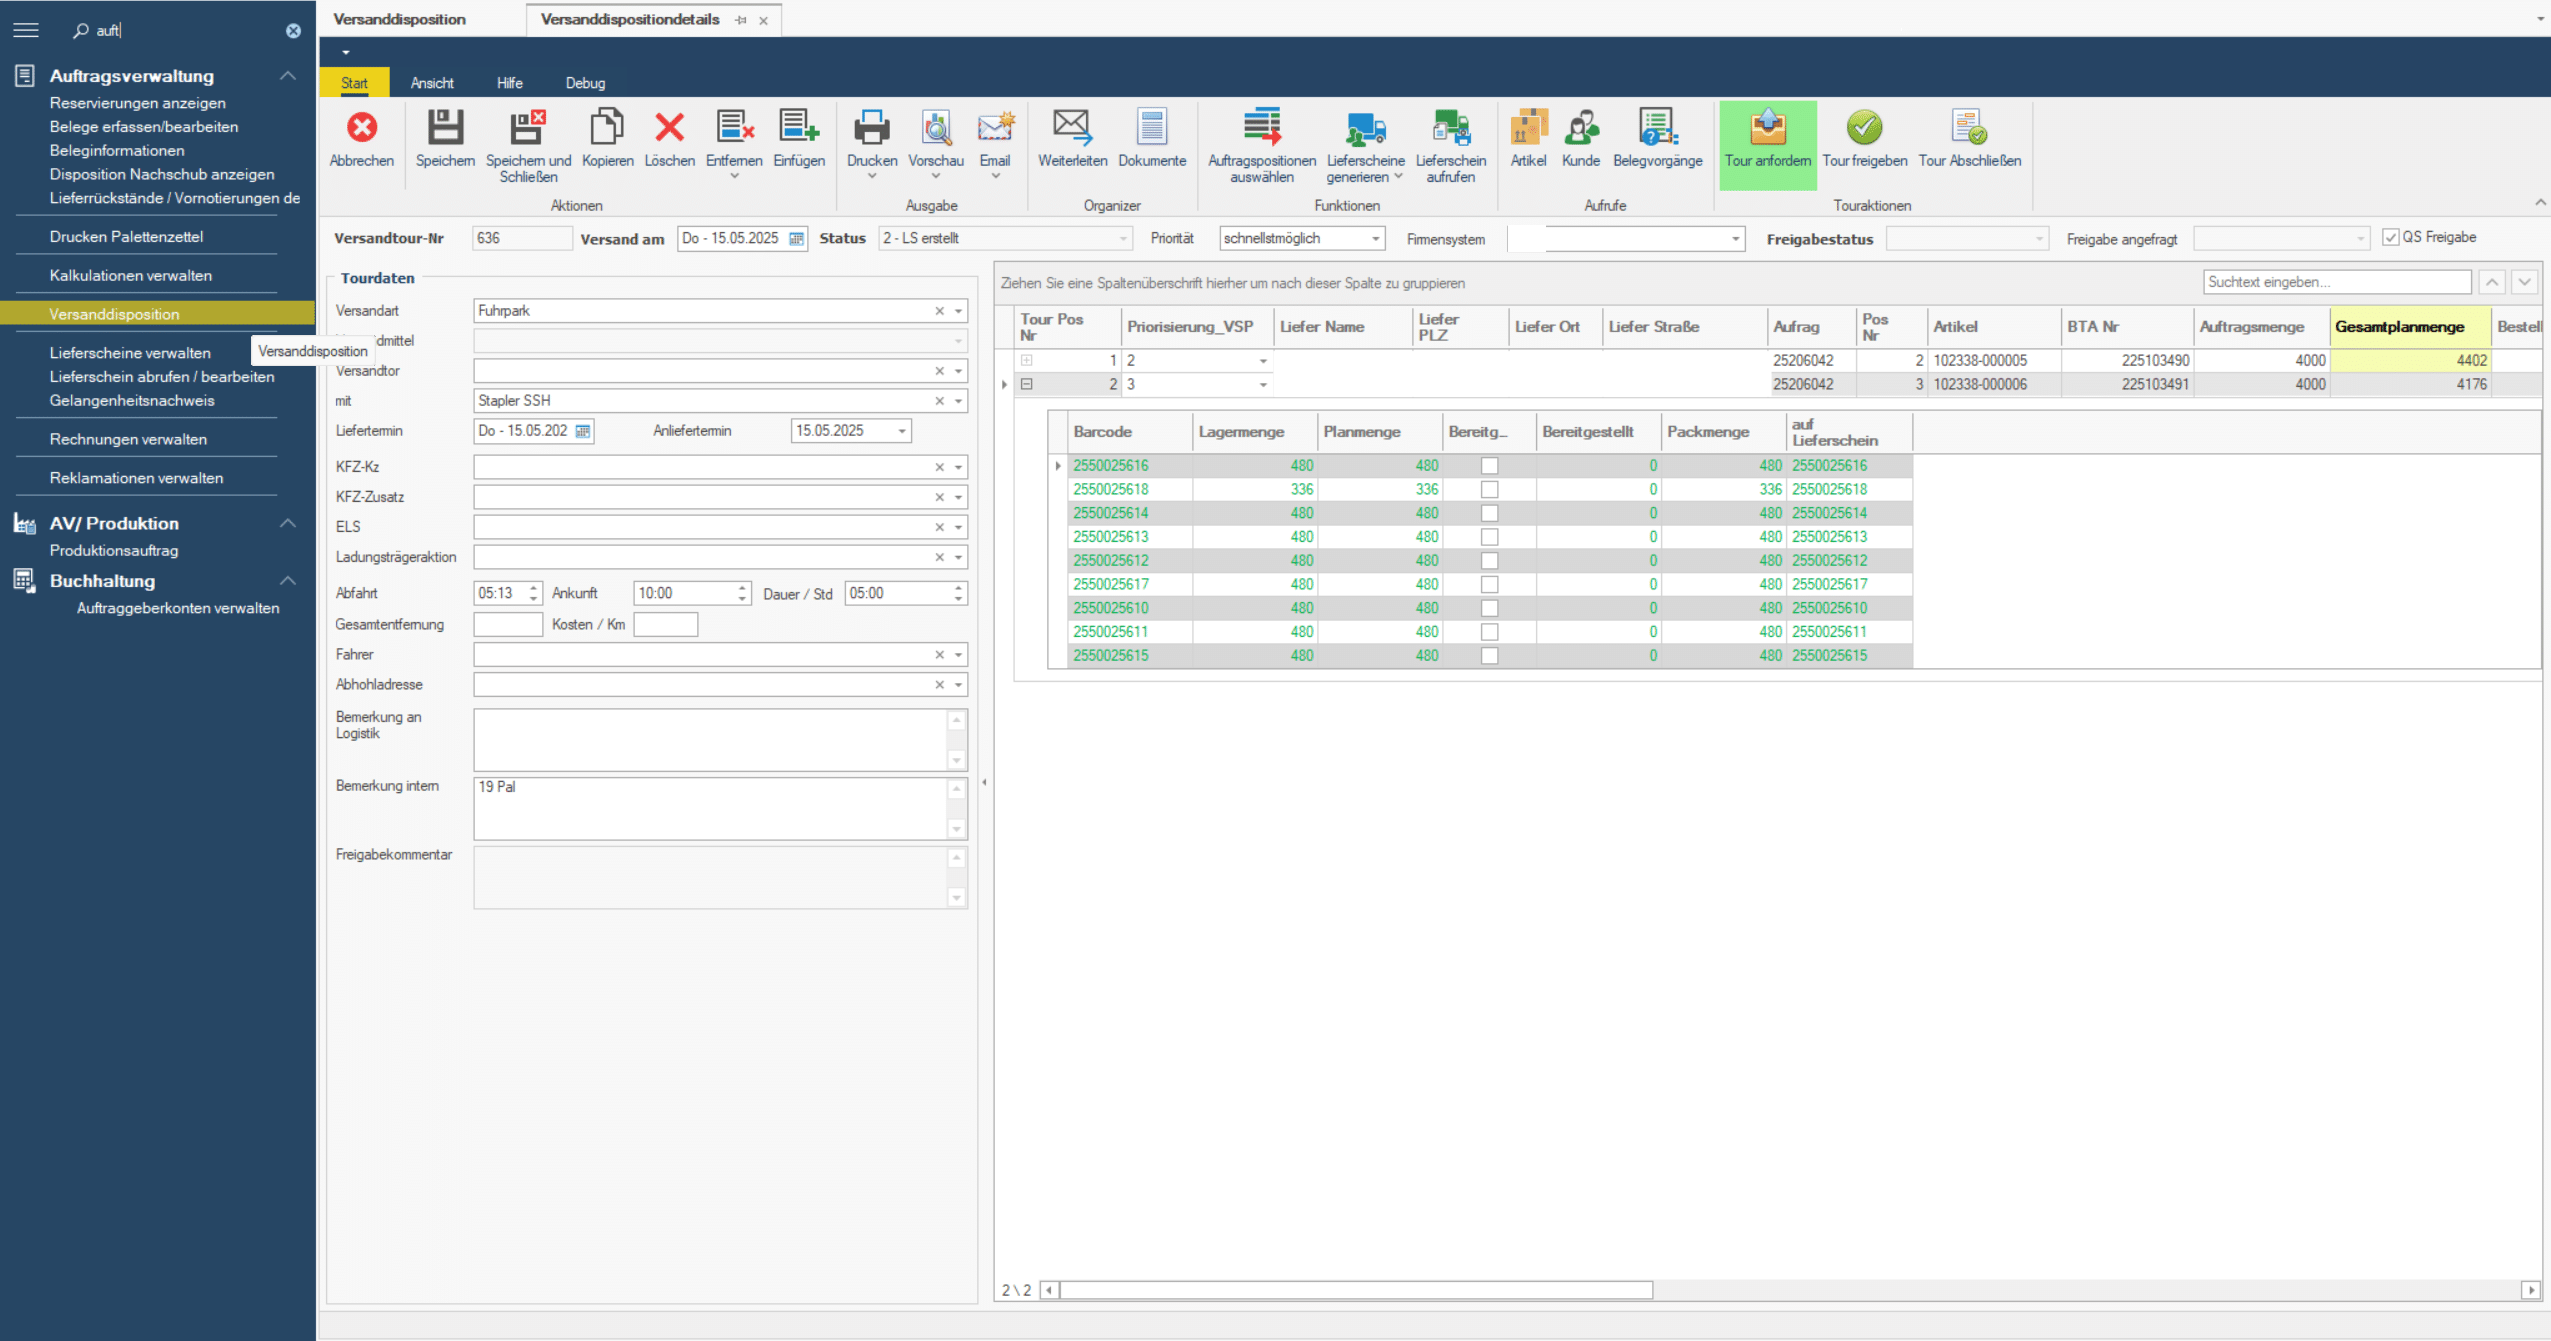Switch to the Hilfe ribbon tab
2551x1341 pixels.
(x=510, y=83)
